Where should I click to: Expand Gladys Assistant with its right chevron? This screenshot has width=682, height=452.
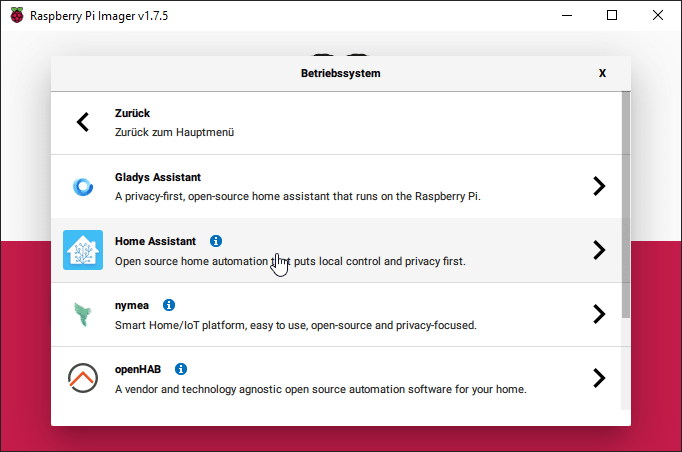598,186
